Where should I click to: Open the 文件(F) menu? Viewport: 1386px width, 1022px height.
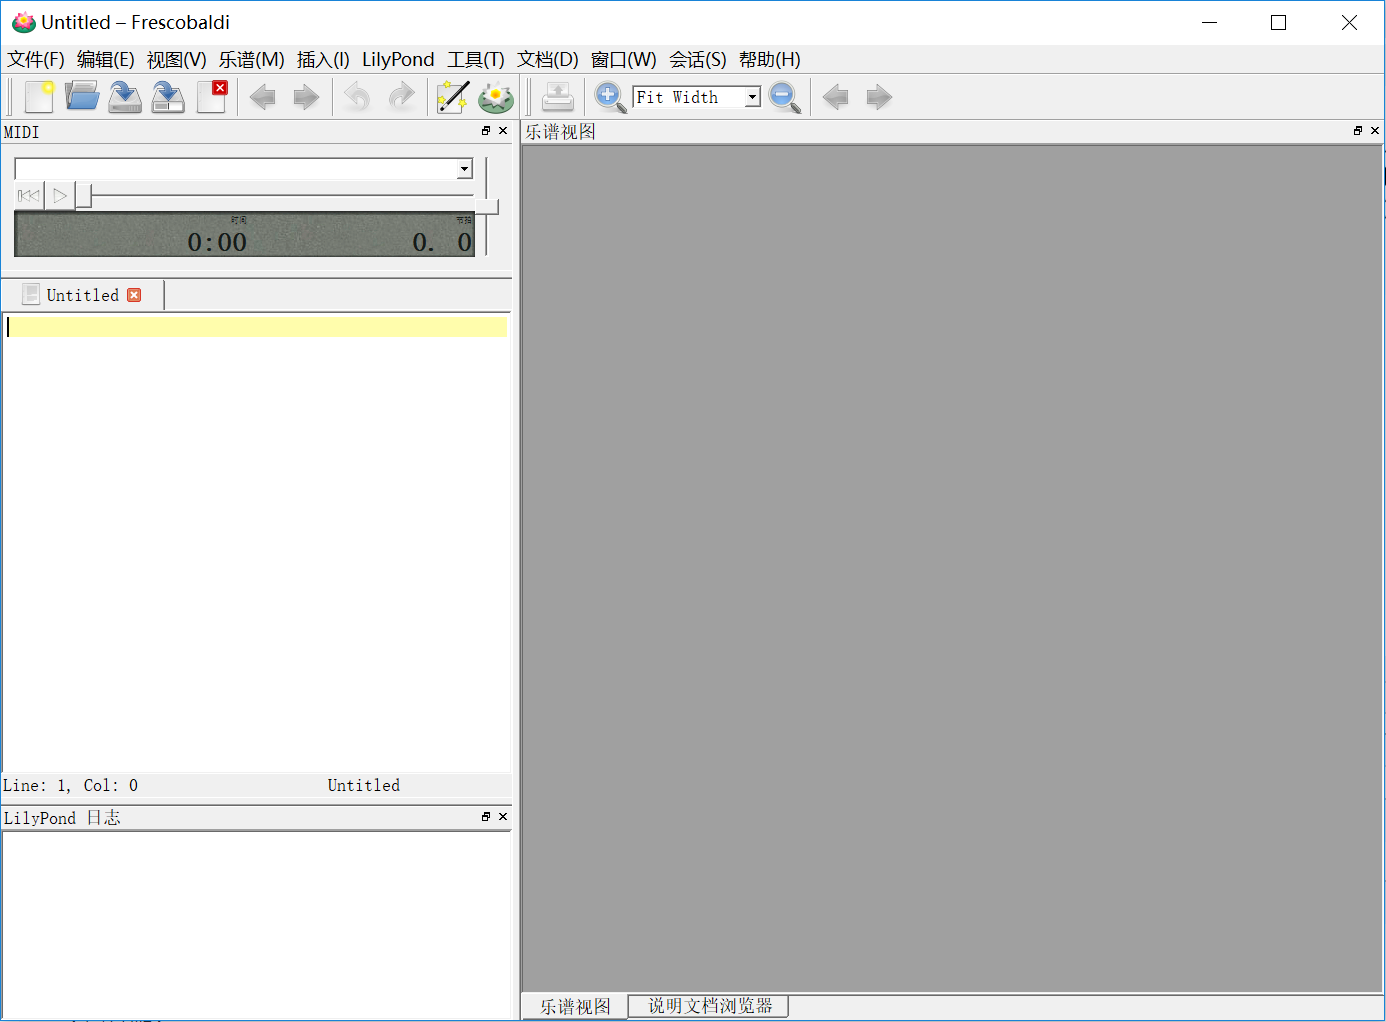[x=36, y=60]
